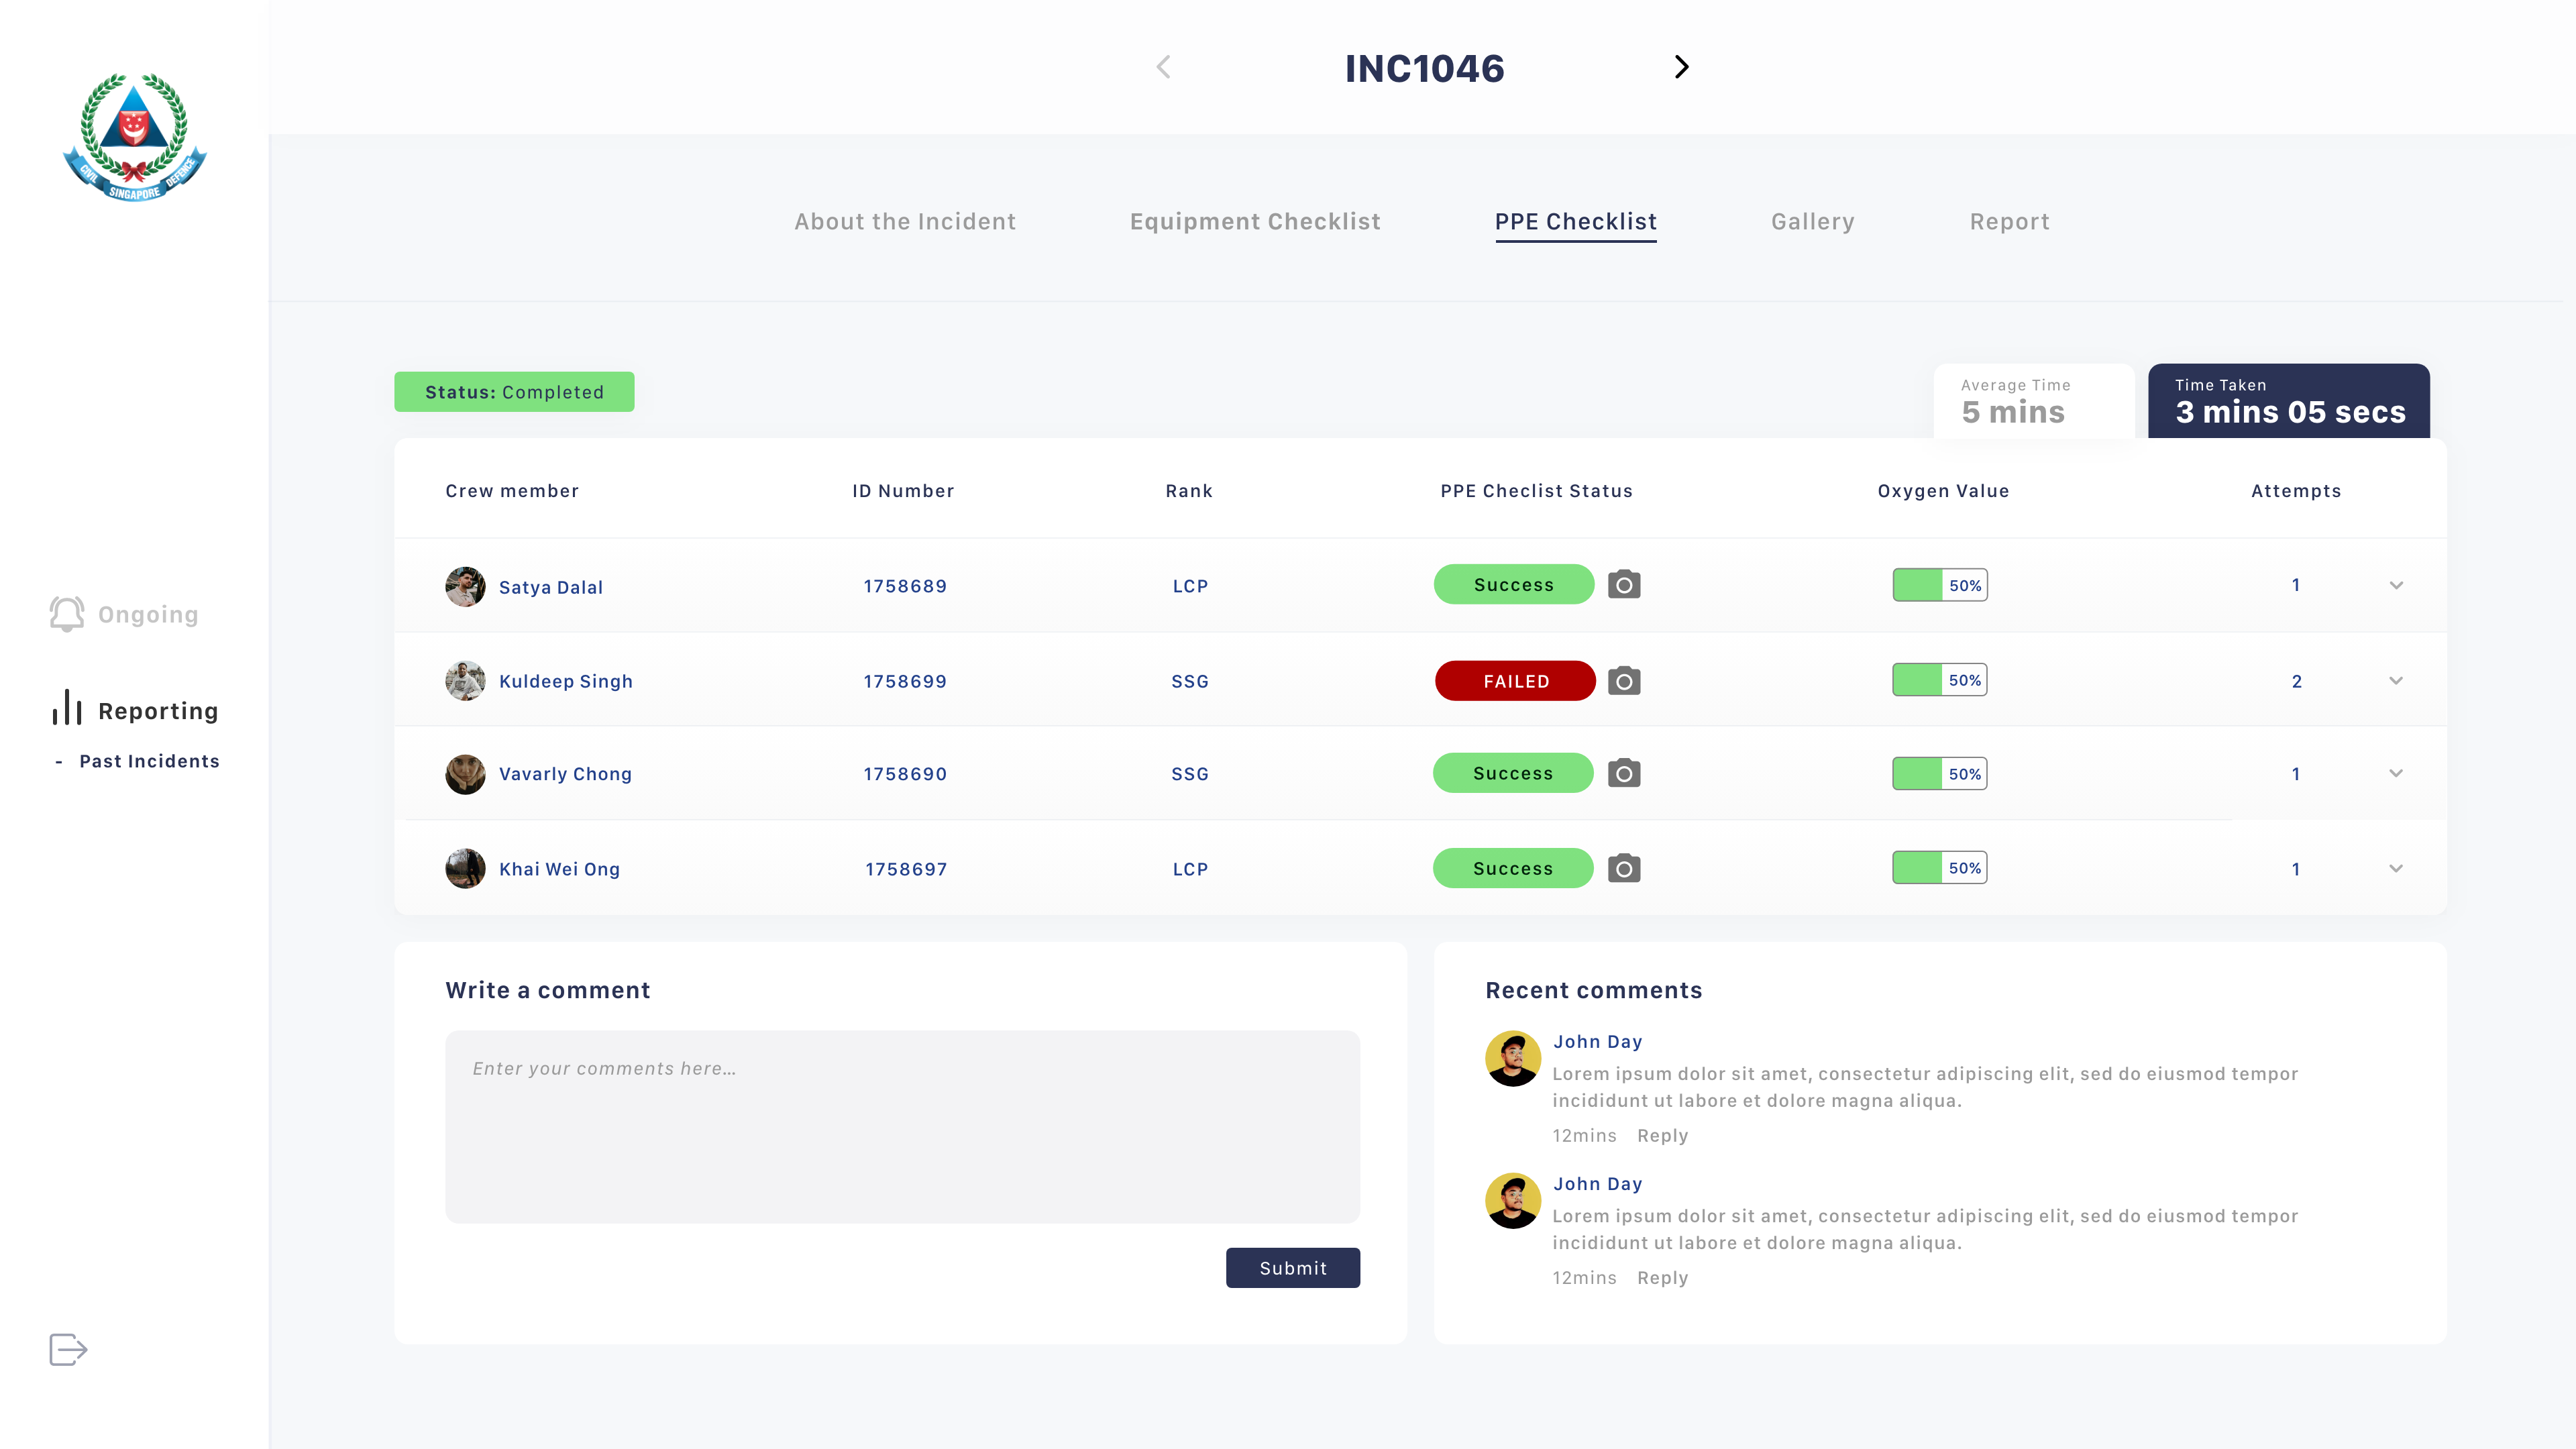This screenshot has width=2576, height=1449.
Task: Click the Reporting bar chart icon
Action: click(67, 708)
